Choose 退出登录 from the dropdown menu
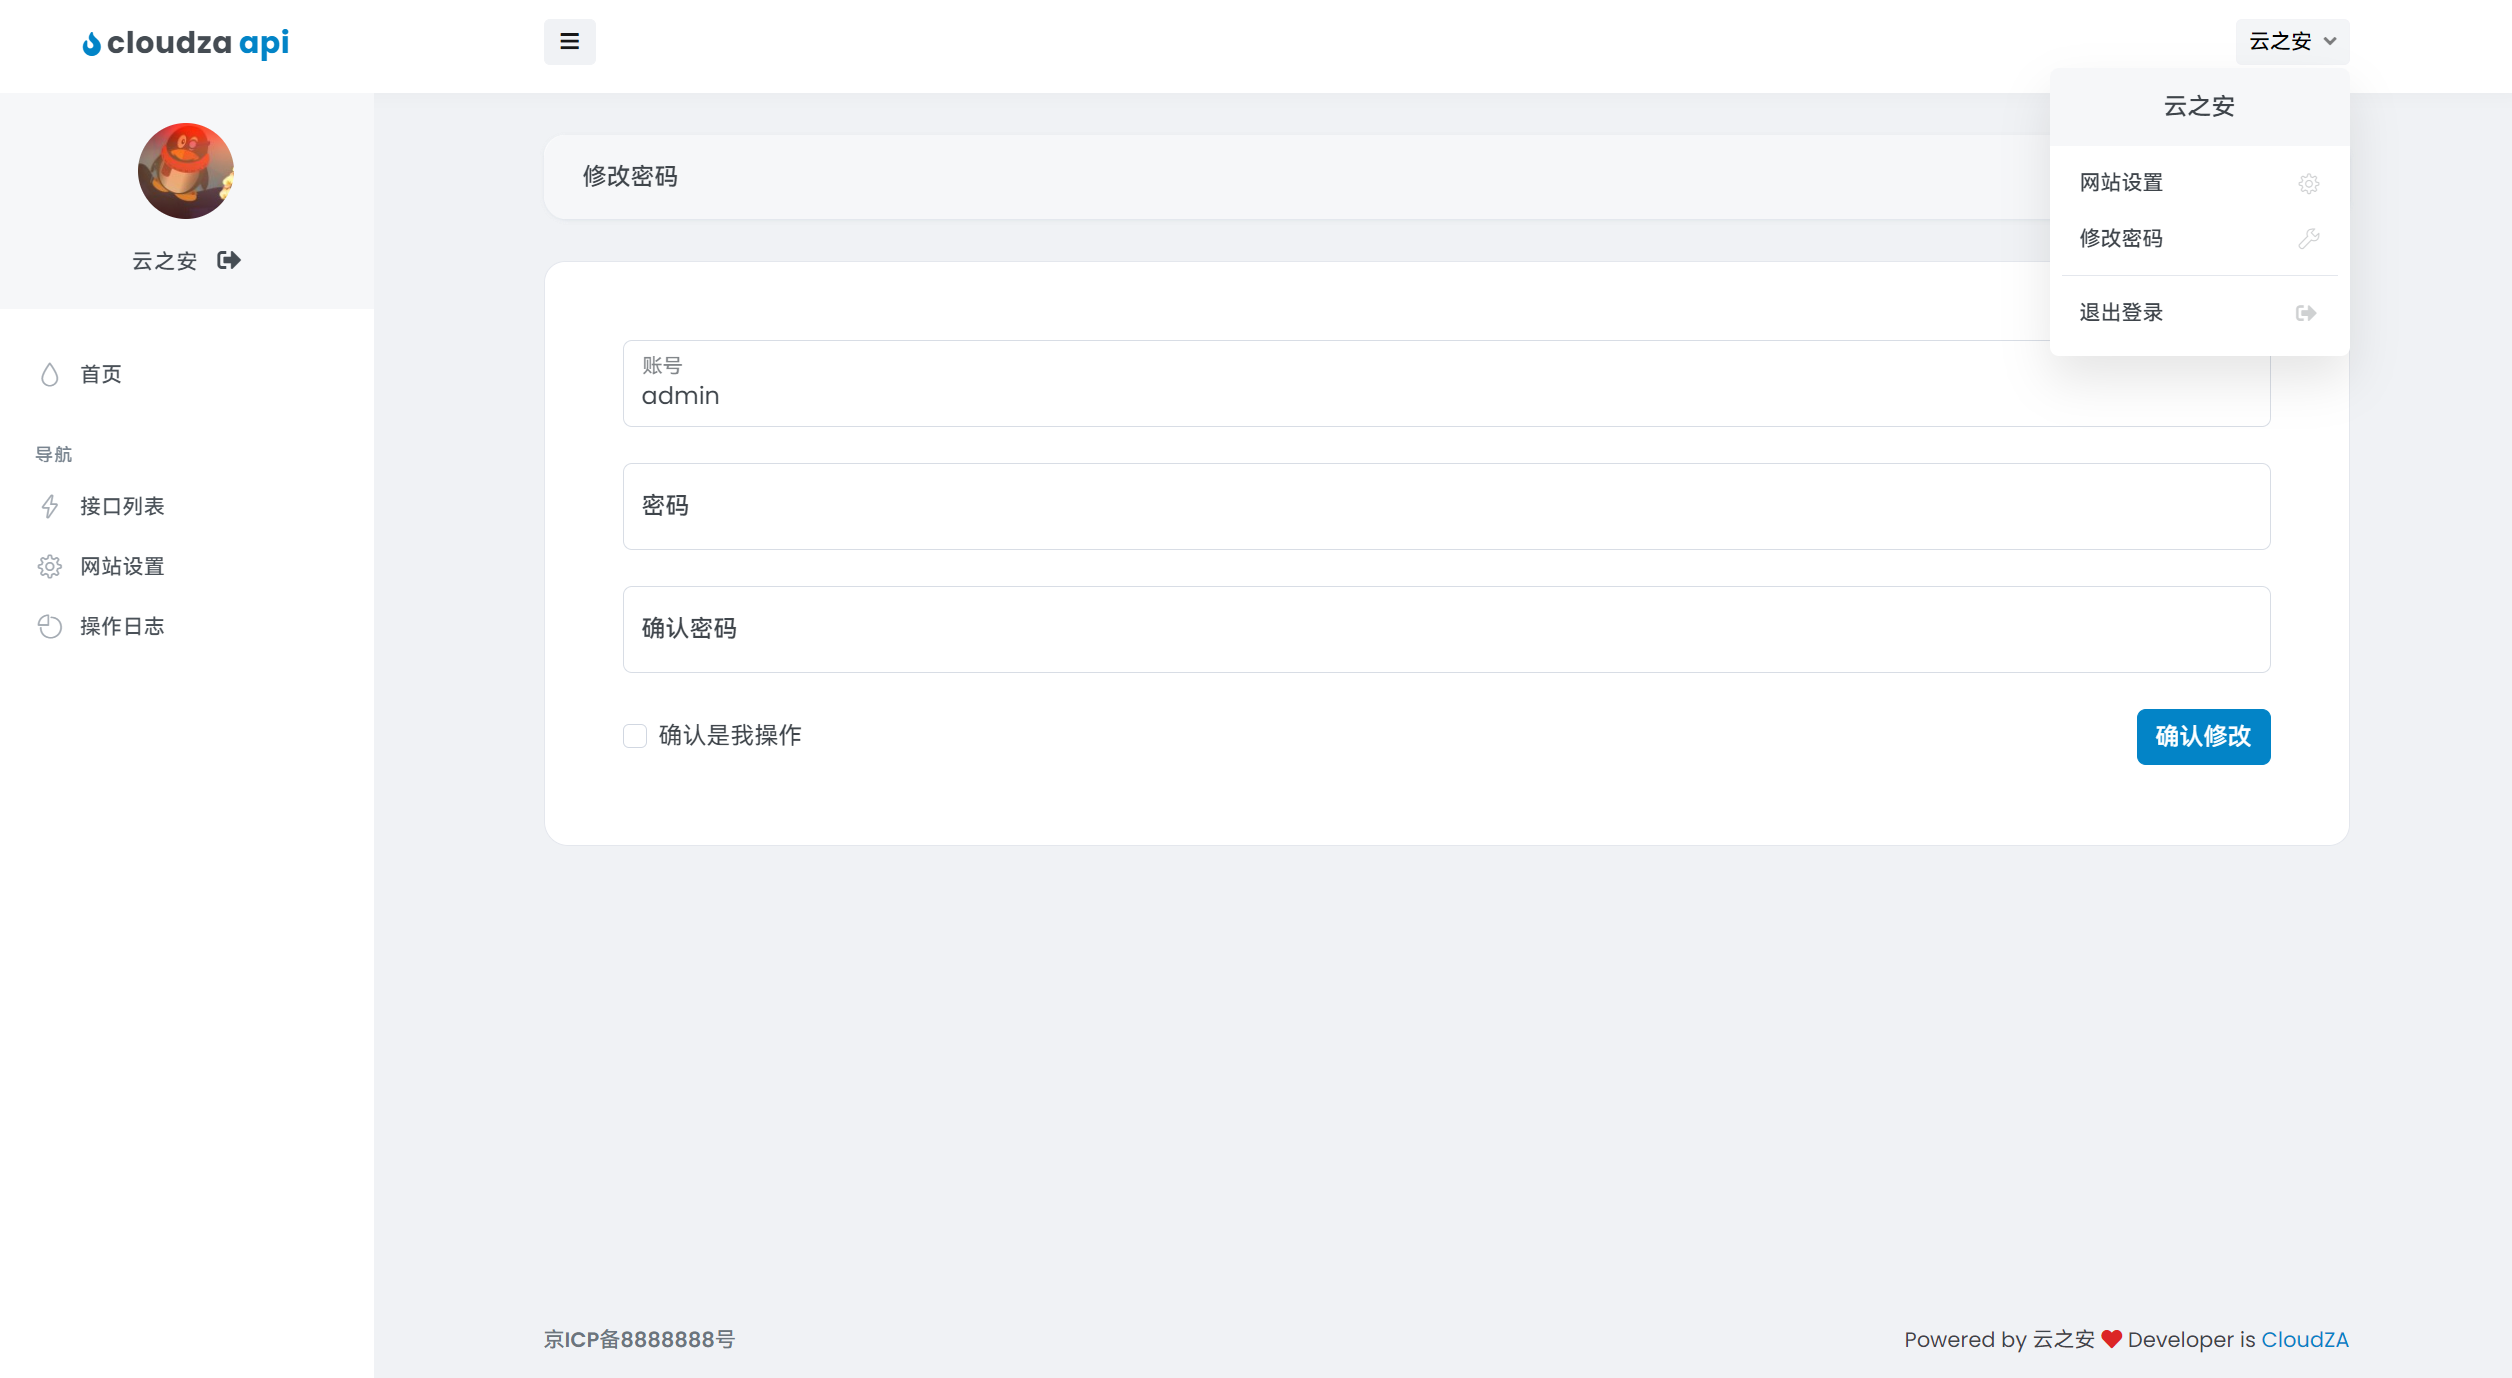Viewport: 2512px width, 1378px height. [x=2122, y=313]
